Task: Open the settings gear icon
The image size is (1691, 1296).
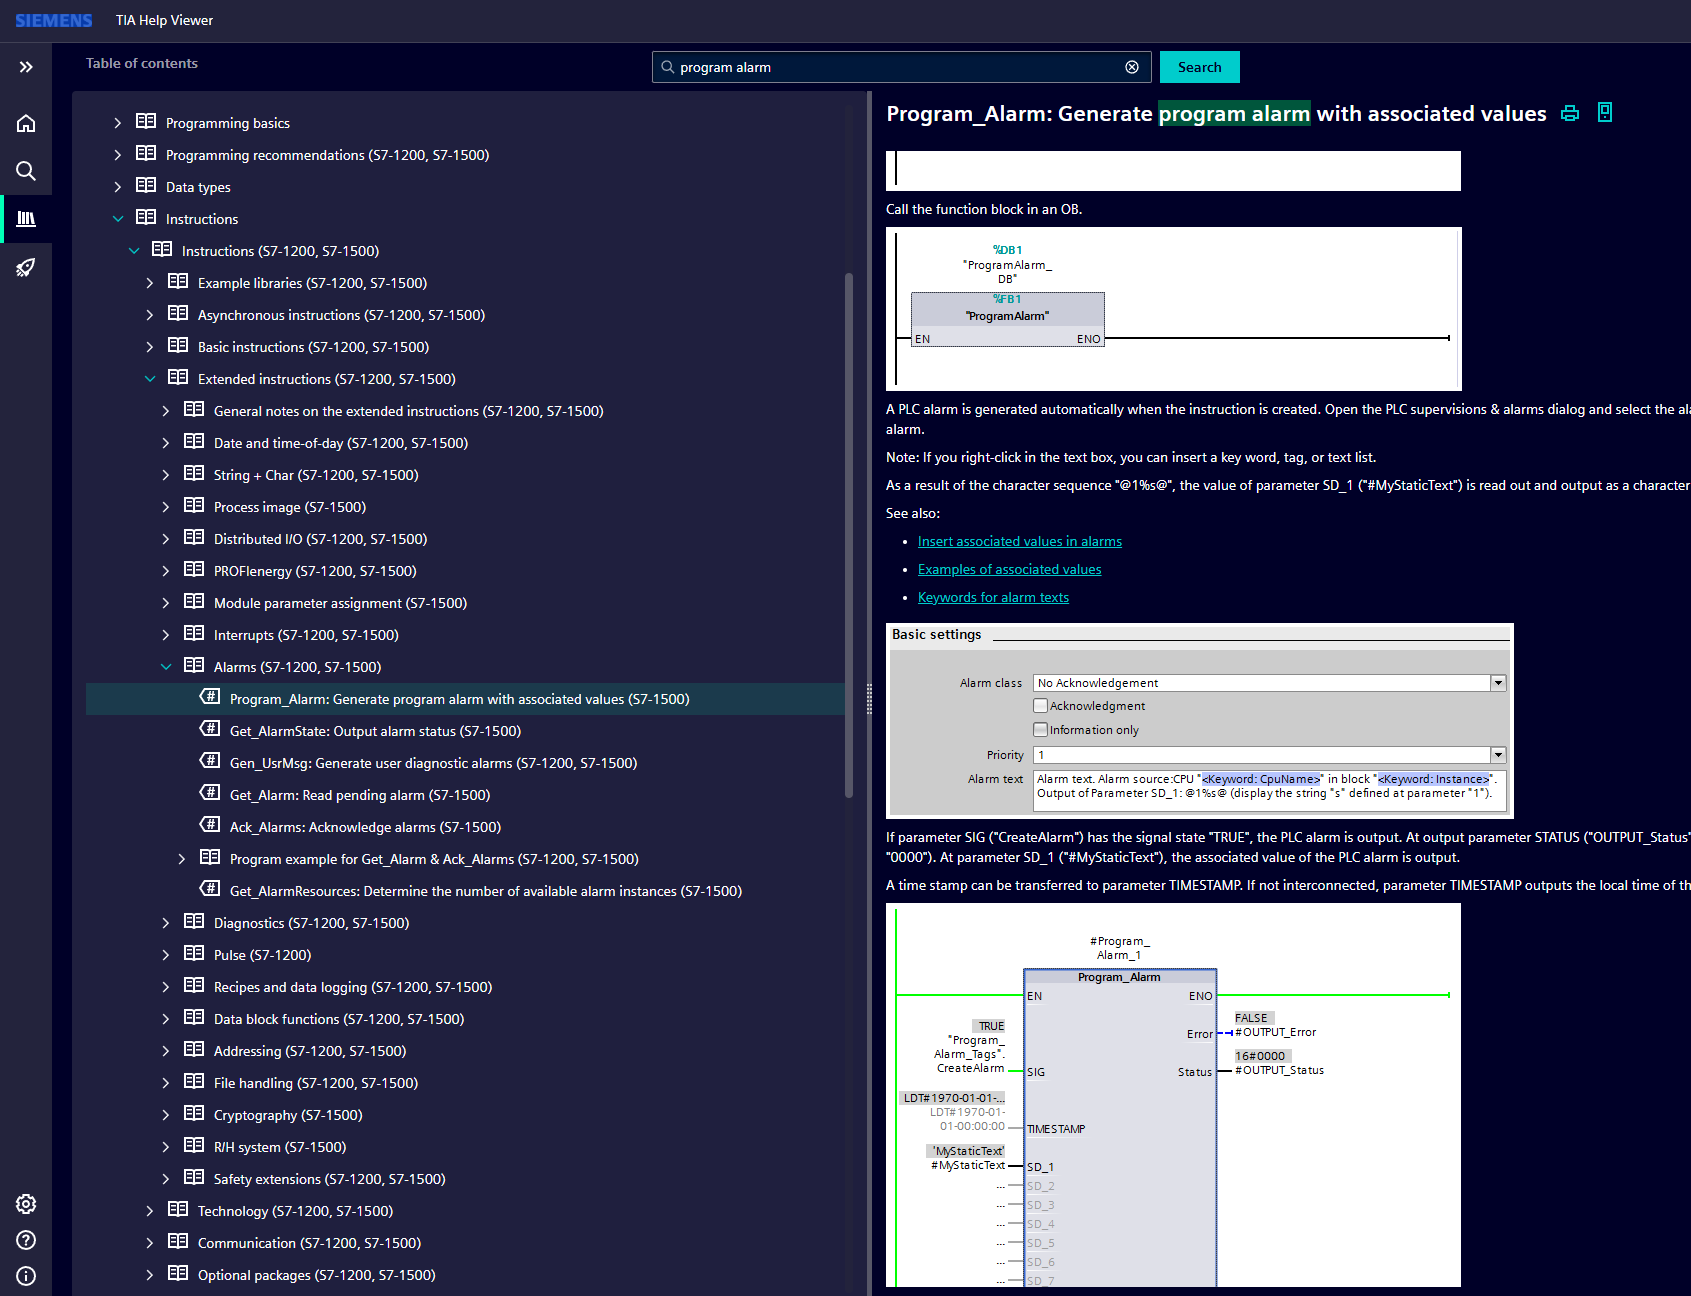Action: (26, 1204)
